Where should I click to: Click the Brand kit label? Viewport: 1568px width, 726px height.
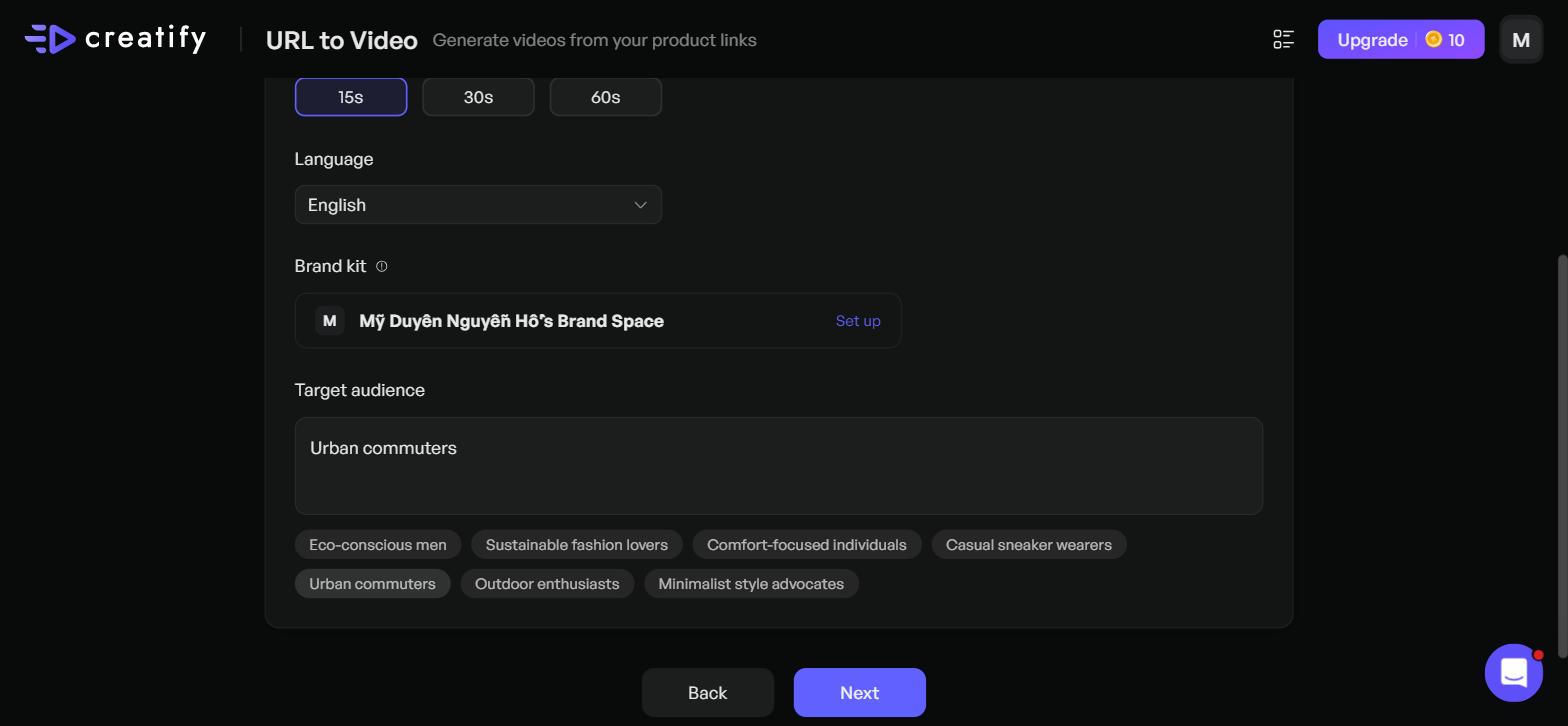(331, 266)
